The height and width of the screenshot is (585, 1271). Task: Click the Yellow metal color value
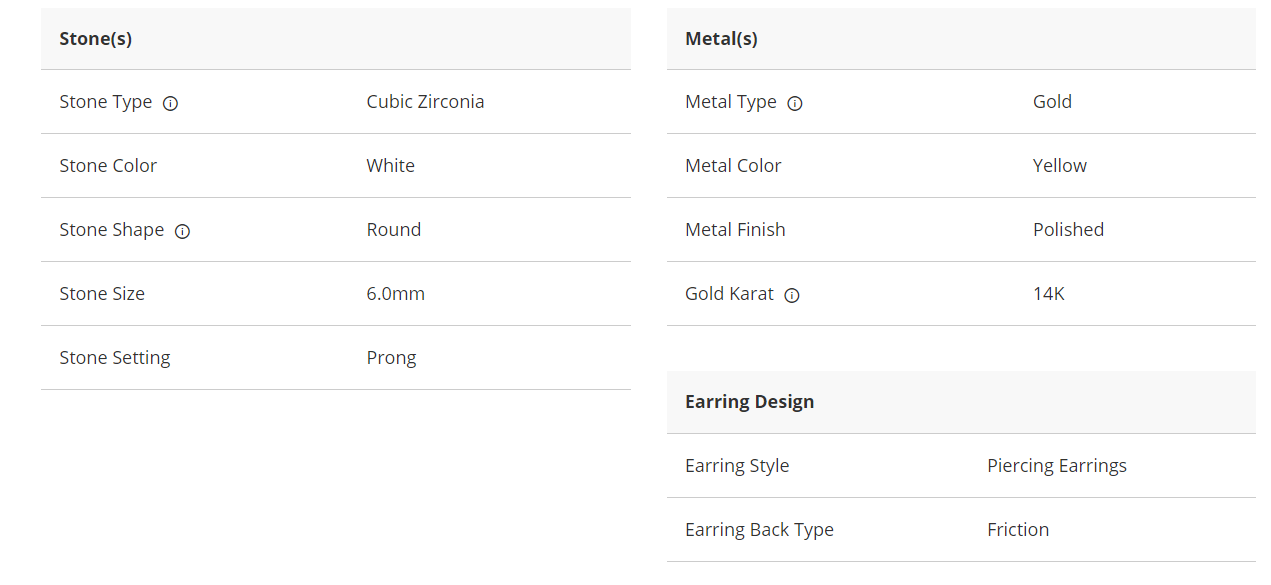(x=1059, y=166)
